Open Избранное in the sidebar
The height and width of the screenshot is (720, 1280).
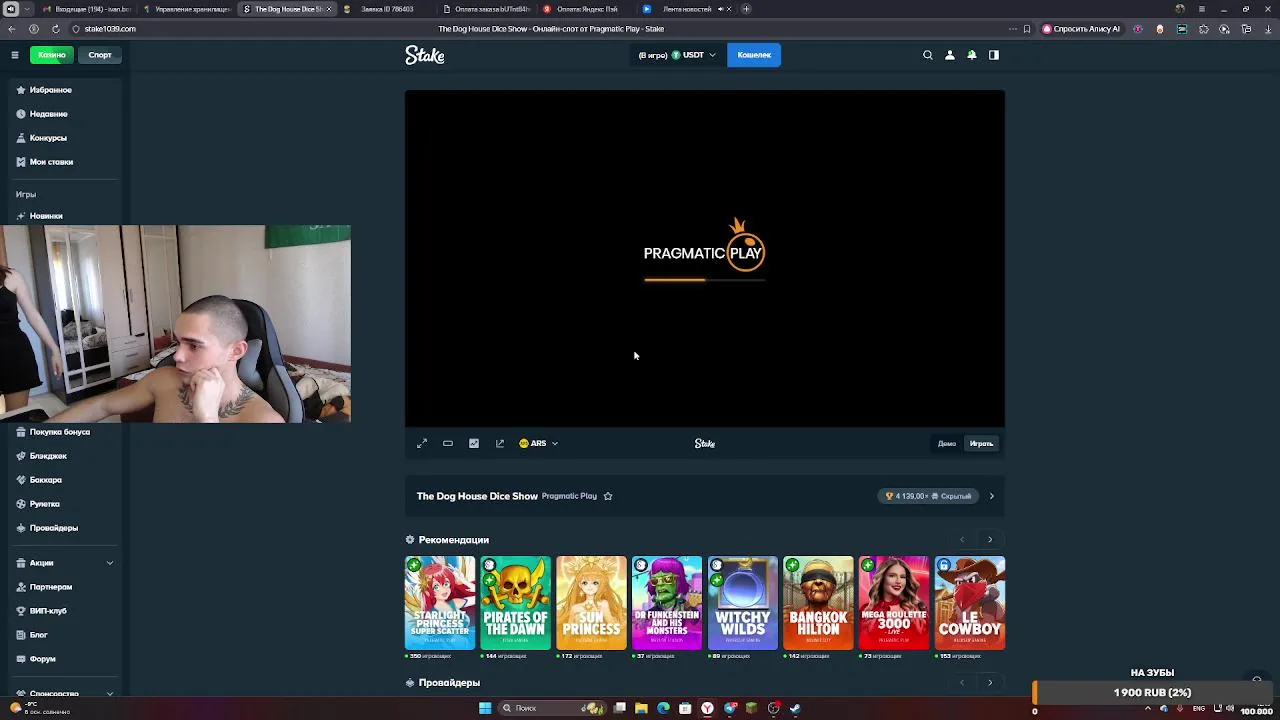(x=50, y=90)
